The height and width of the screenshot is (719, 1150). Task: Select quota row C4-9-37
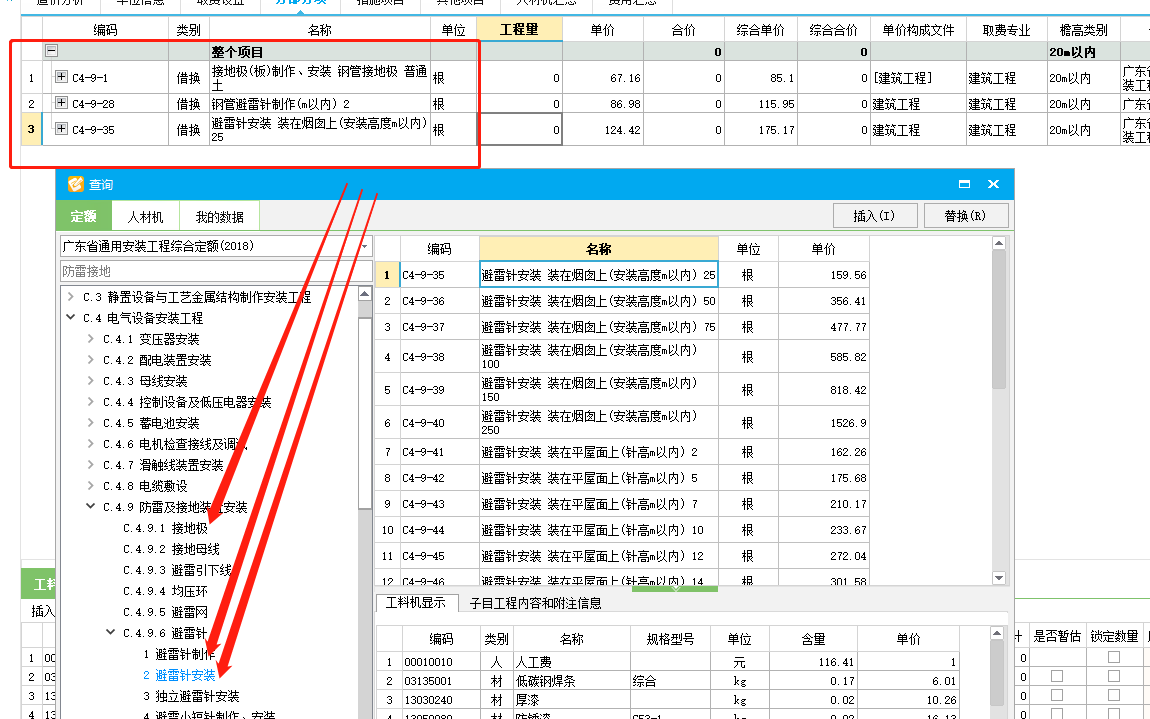click(x=622, y=327)
